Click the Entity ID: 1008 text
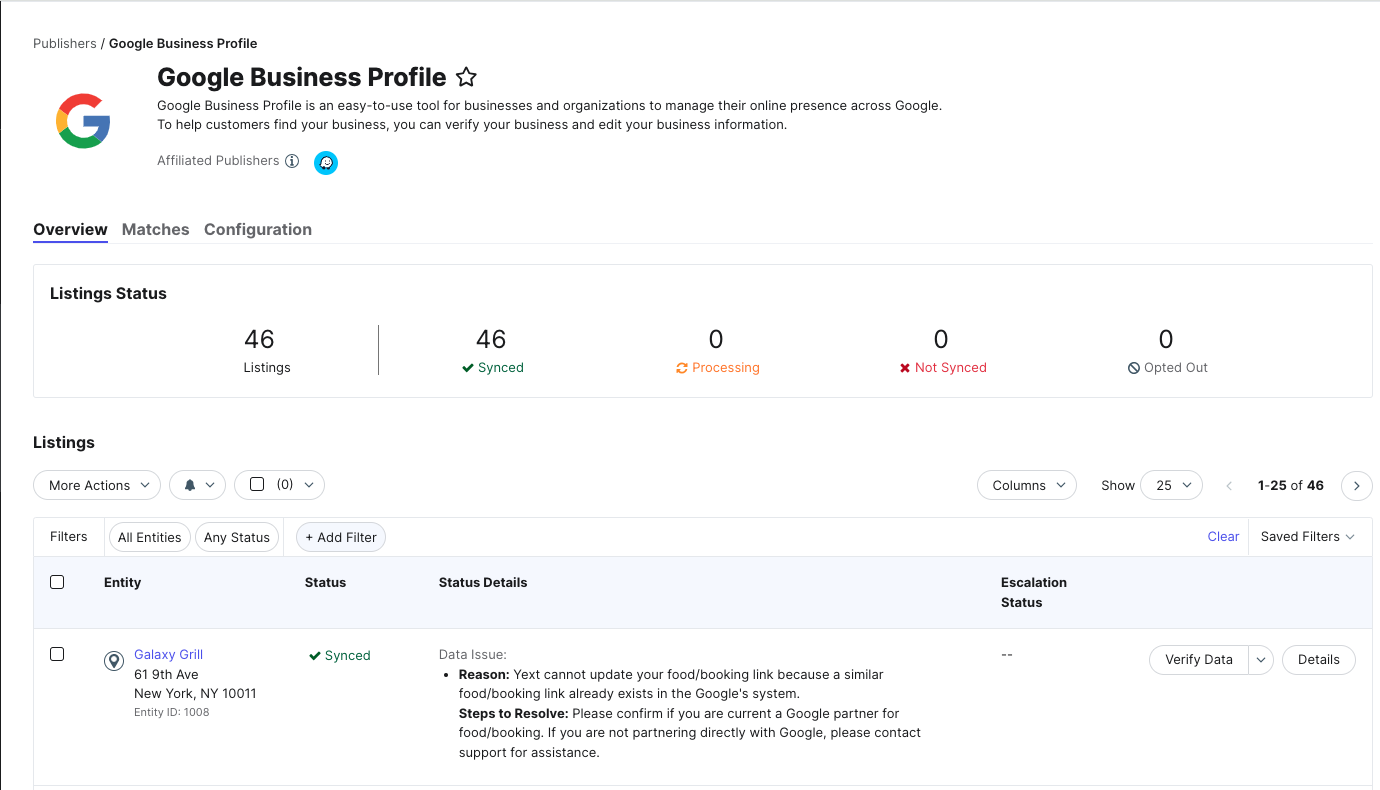 point(172,712)
